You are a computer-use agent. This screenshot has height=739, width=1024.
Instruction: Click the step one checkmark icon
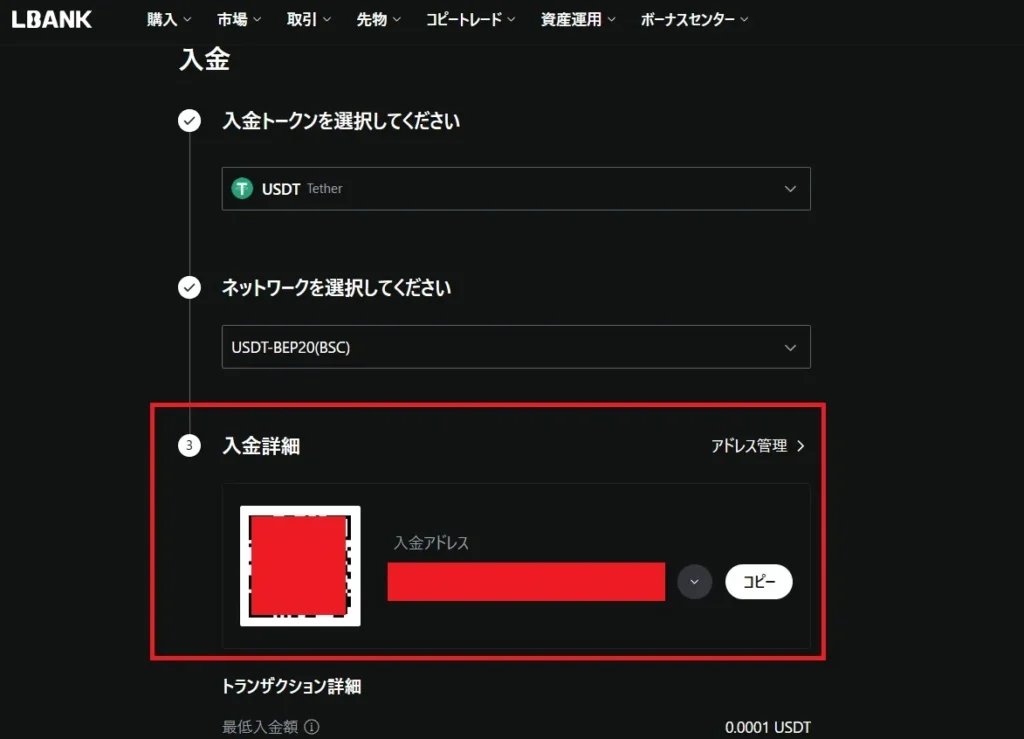(189, 121)
